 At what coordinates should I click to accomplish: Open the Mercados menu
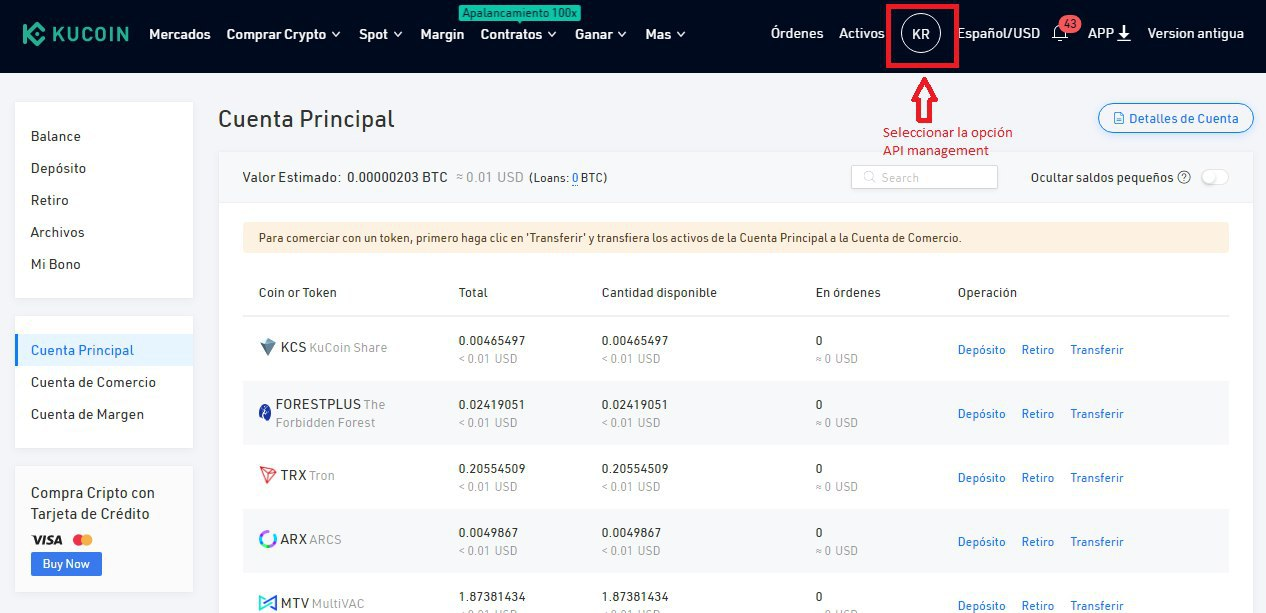[x=180, y=34]
